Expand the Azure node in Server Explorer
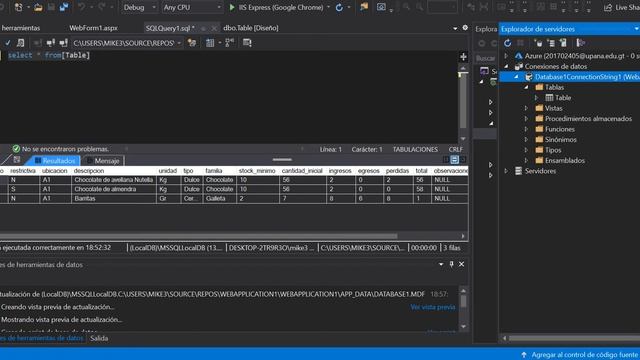The image size is (640, 360). click(x=506, y=56)
